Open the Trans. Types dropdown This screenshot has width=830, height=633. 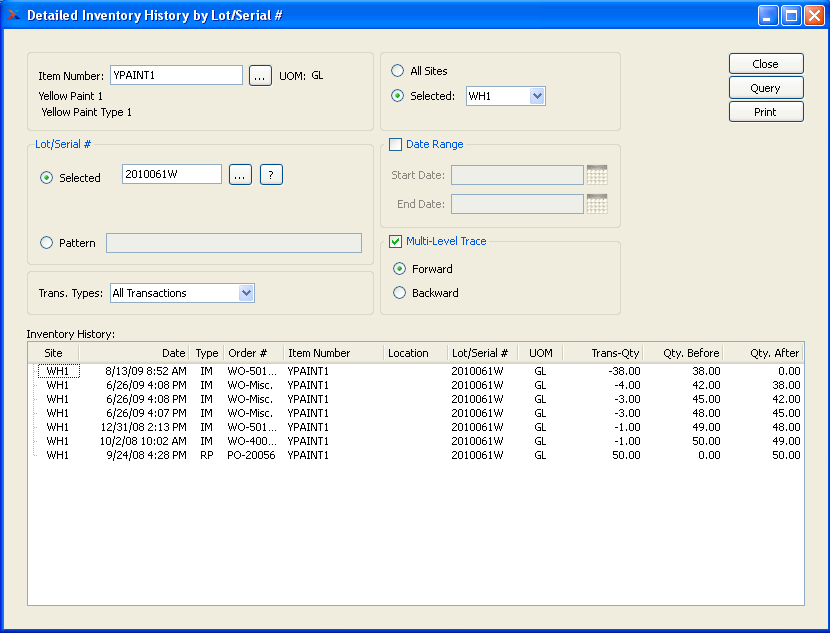pos(246,293)
